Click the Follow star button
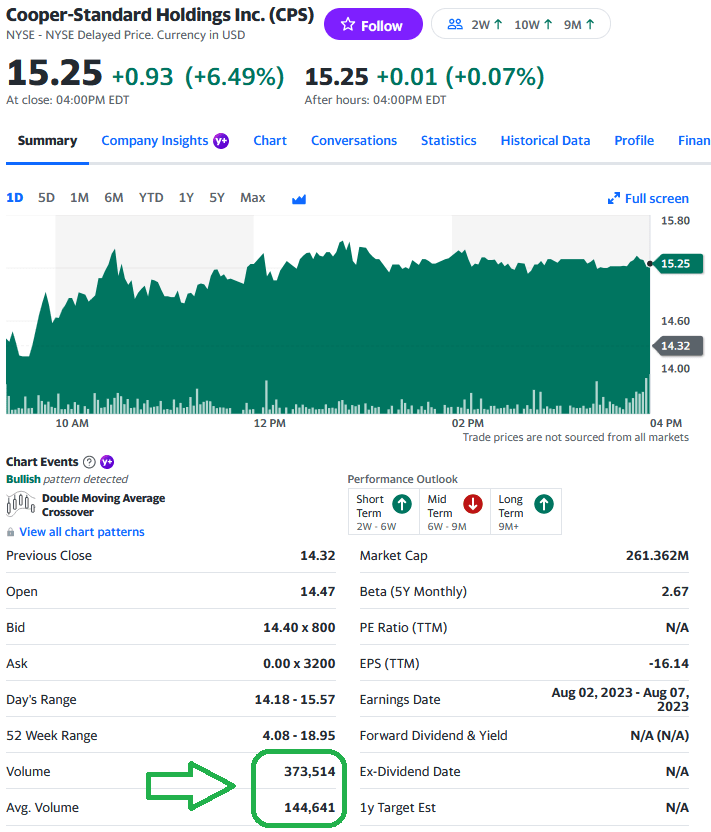 [372, 25]
